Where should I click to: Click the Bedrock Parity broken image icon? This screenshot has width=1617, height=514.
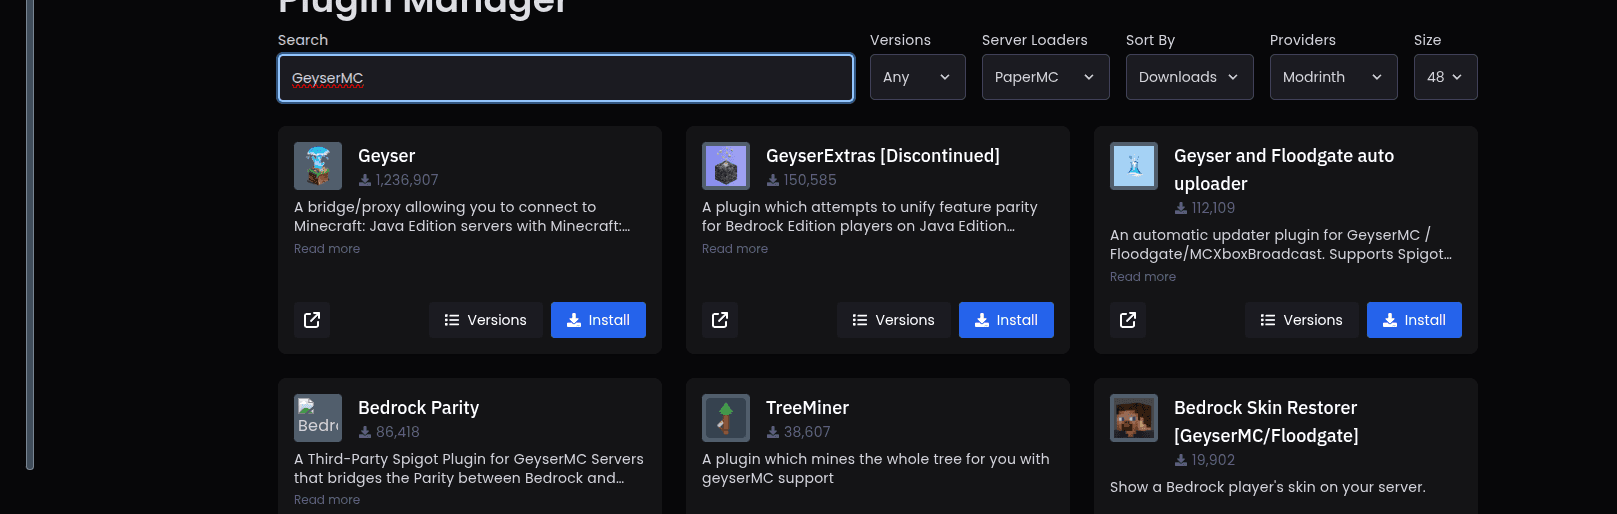[318, 418]
